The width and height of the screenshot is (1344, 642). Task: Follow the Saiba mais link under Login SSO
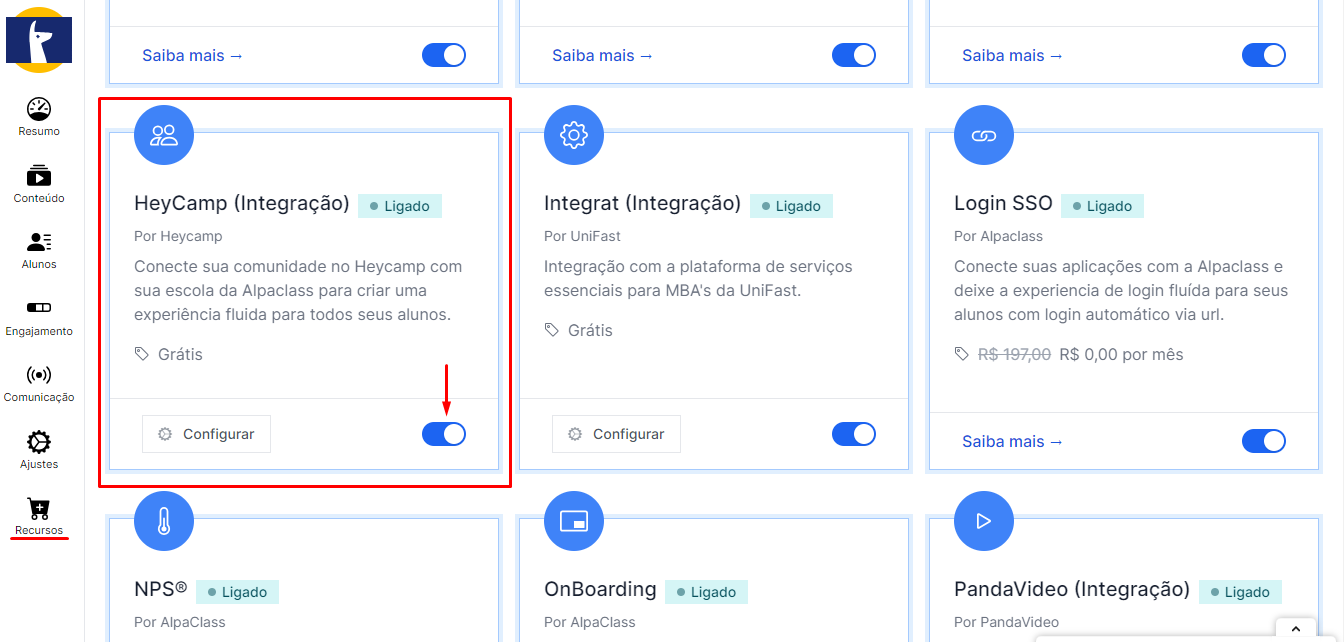click(1012, 441)
